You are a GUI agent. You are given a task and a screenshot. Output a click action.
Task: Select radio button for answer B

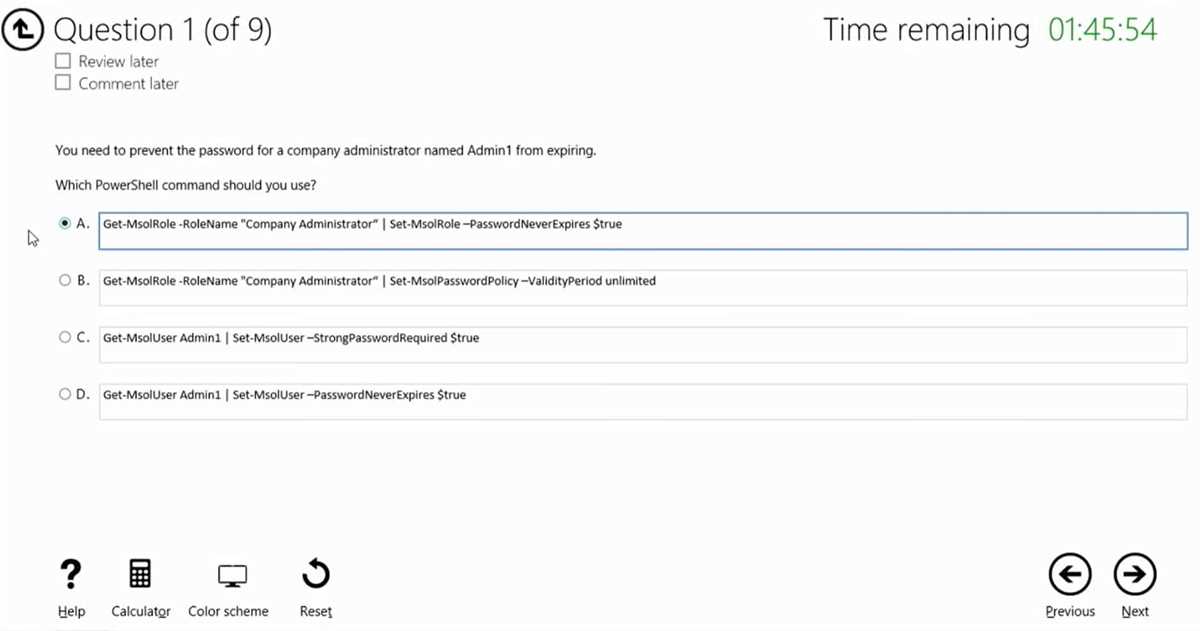point(65,281)
